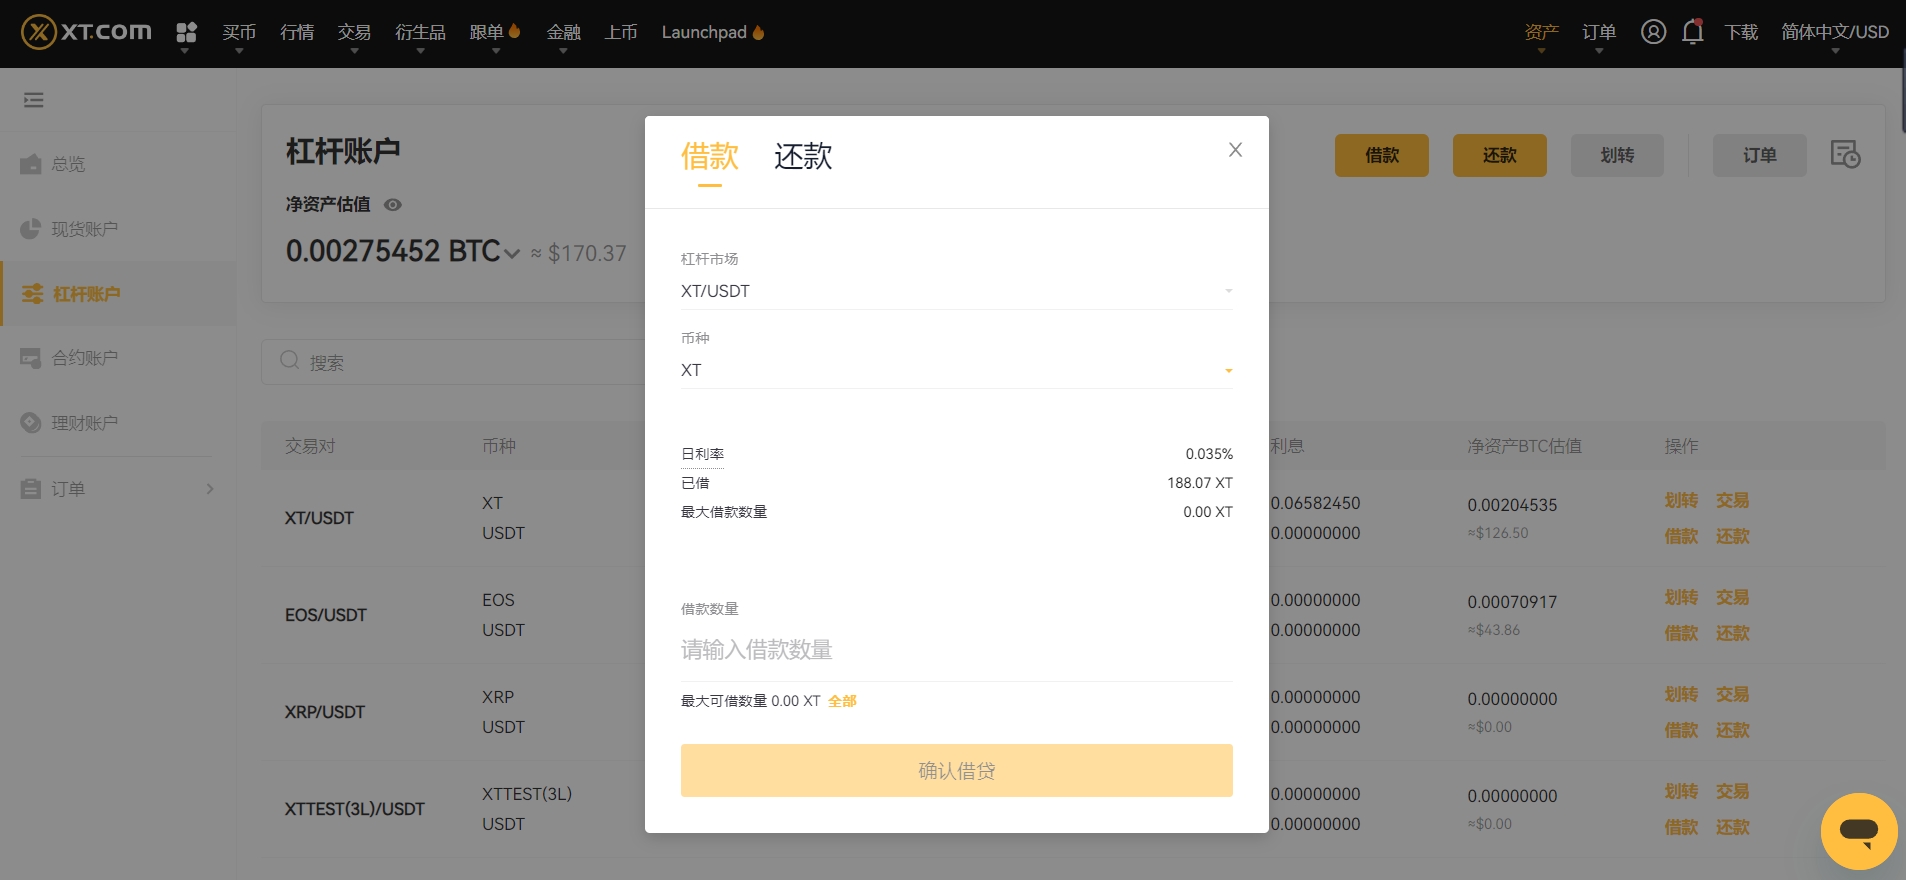Open the 上币 menu item
1906x880 pixels.
pyautogui.click(x=621, y=32)
